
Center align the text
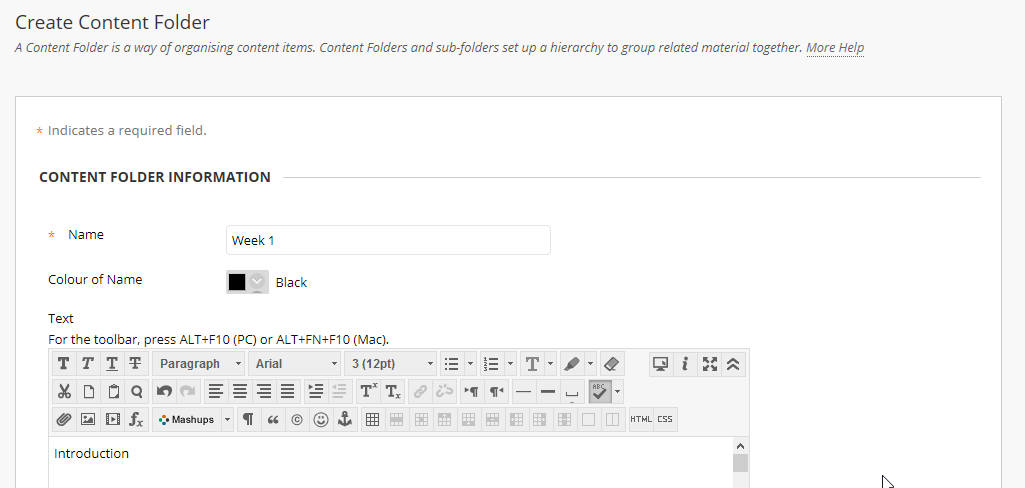(x=240, y=392)
